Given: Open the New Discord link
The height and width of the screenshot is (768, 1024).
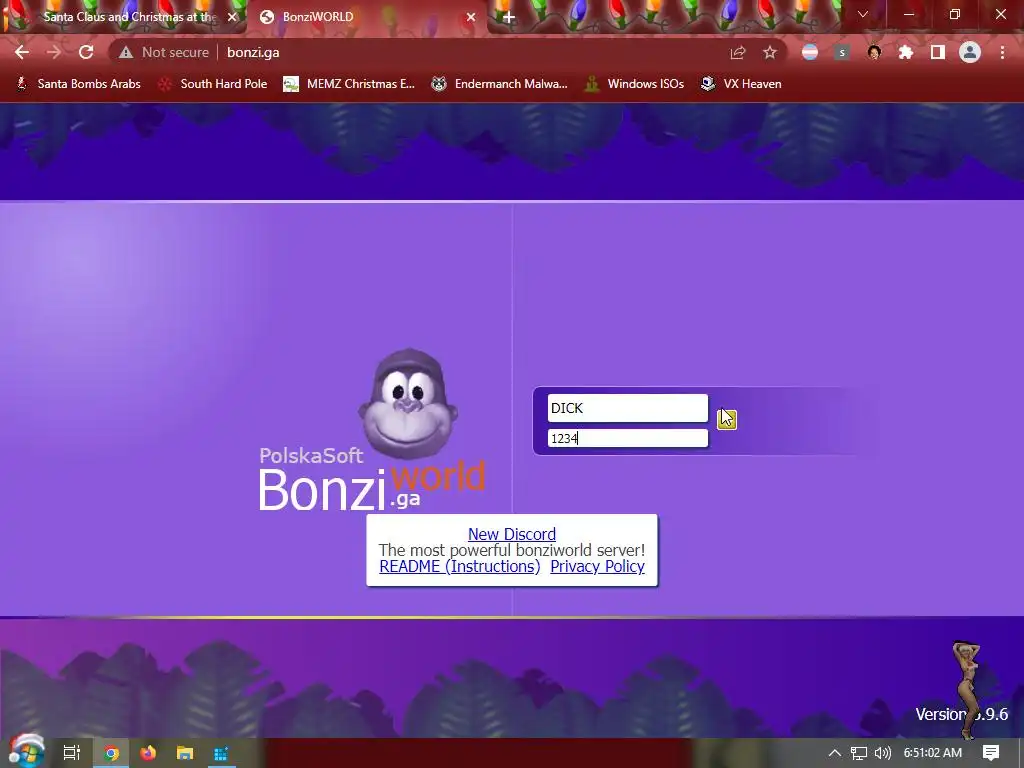Looking at the screenshot, I should pyautogui.click(x=512, y=534).
